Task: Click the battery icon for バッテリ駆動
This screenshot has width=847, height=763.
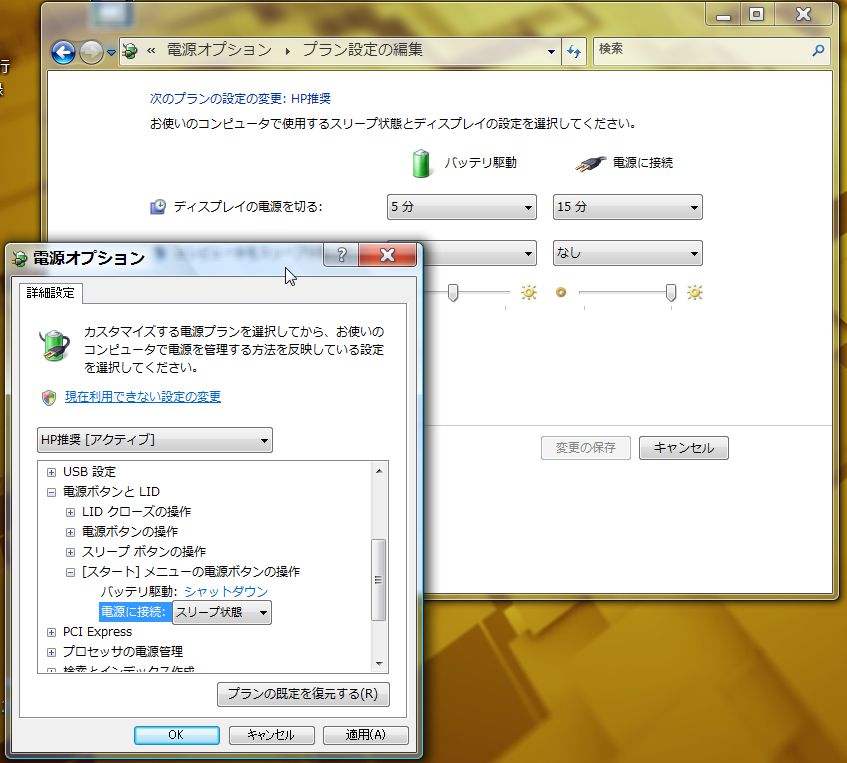Action: click(x=421, y=163)
